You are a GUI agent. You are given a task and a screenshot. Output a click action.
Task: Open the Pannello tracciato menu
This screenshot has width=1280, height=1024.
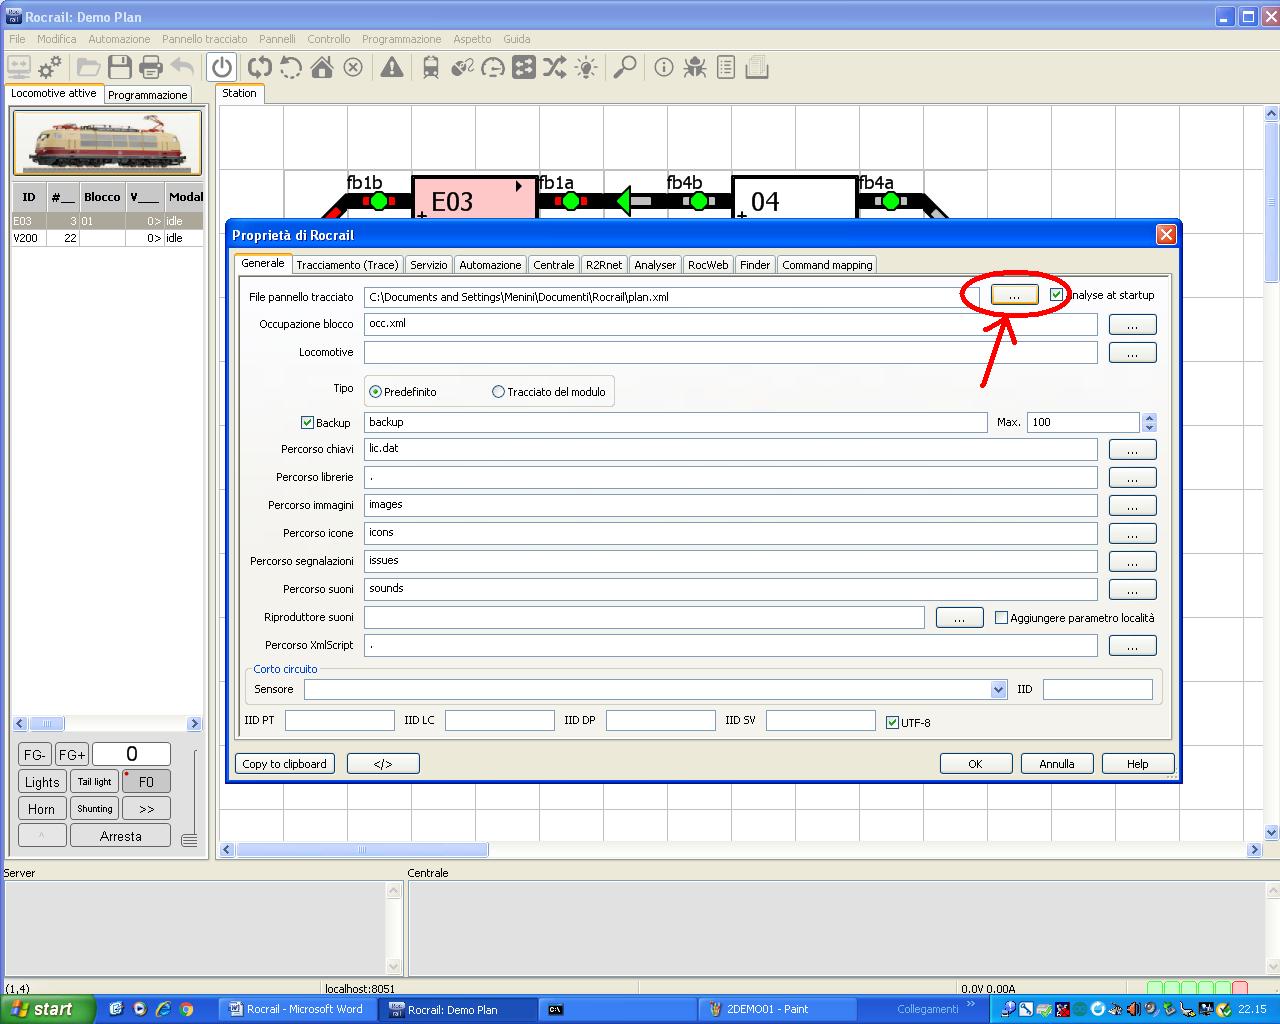(204, 39)
